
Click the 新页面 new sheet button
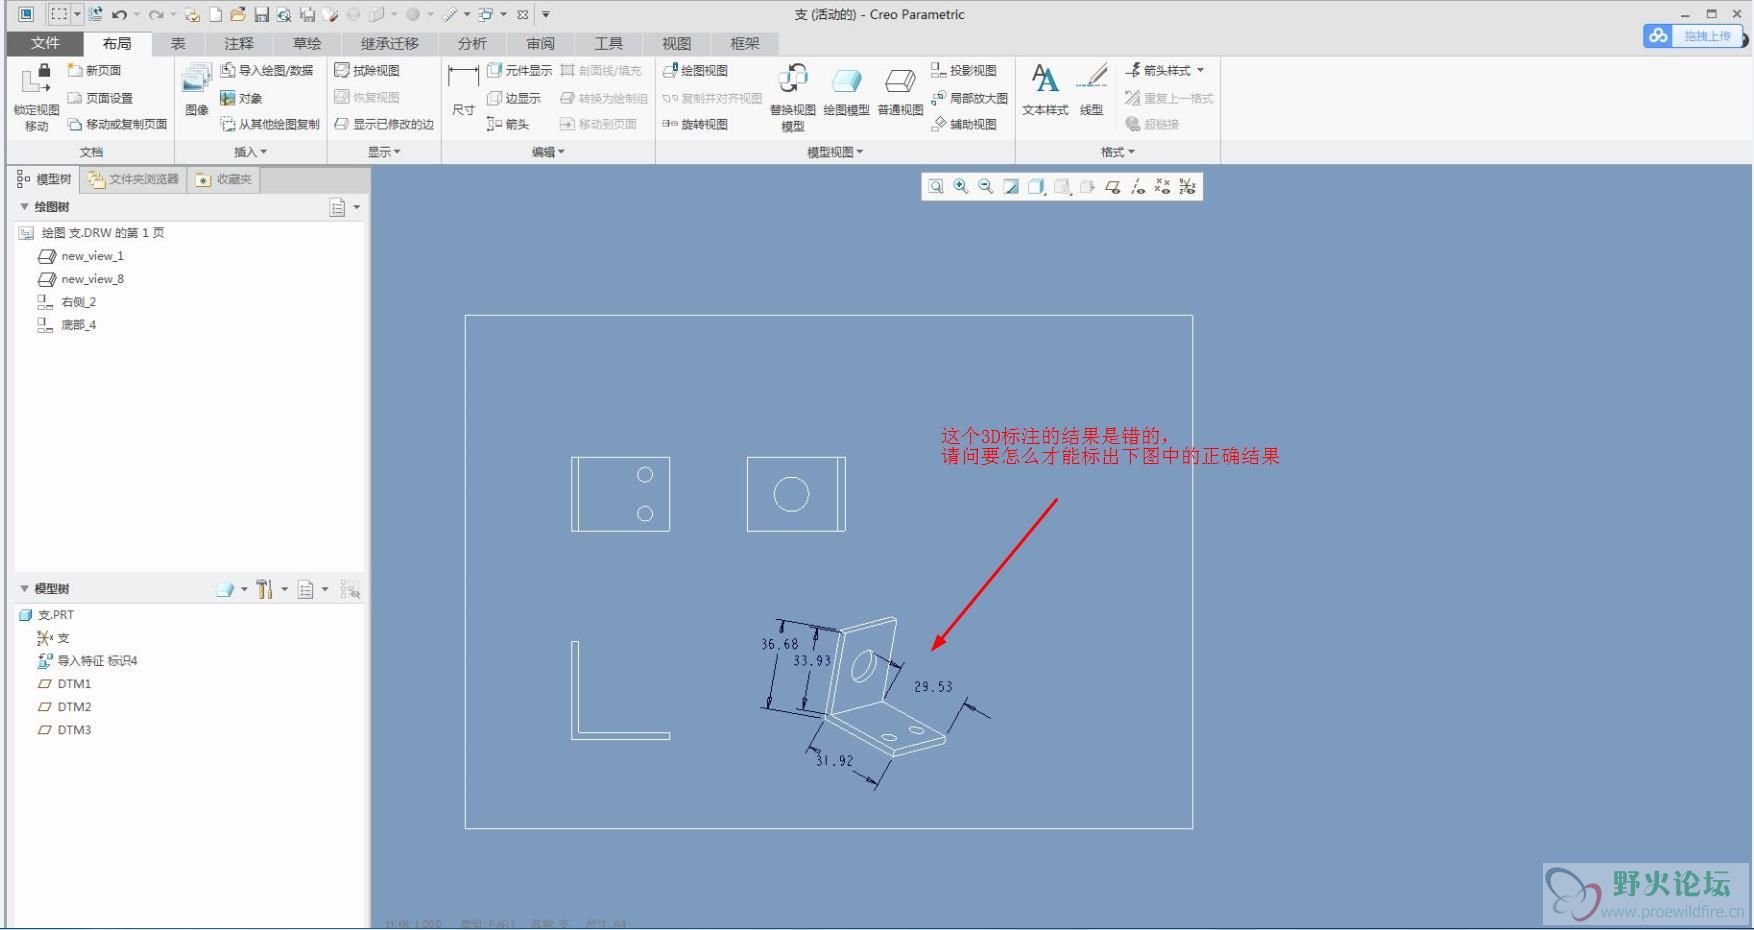coord(94,70)
